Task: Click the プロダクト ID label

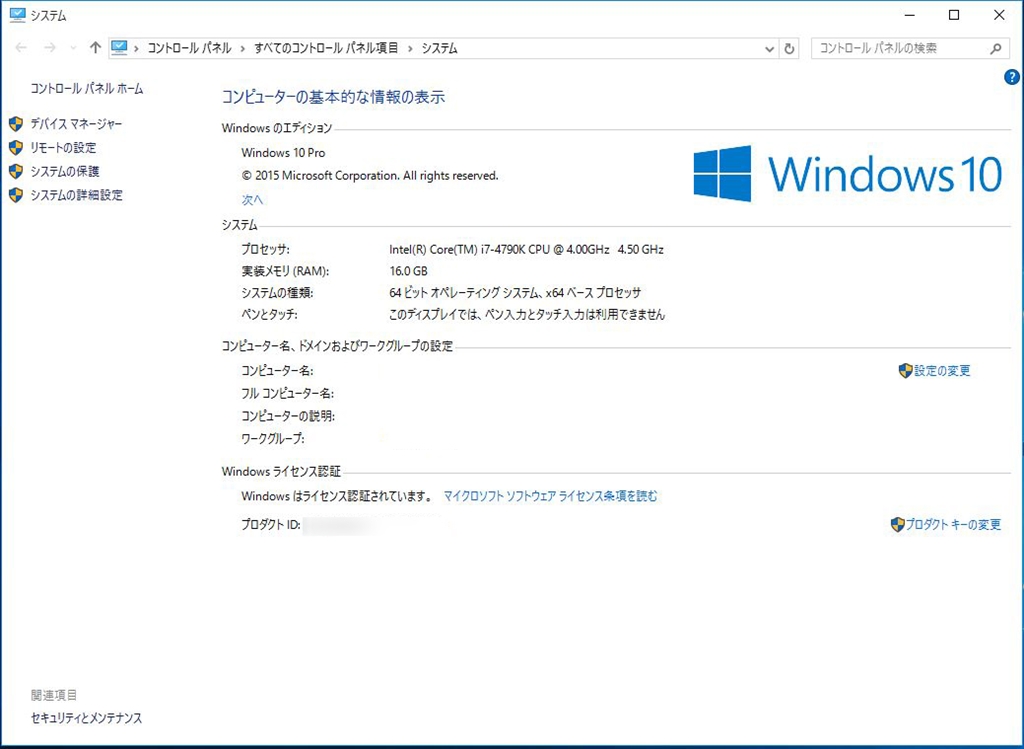Action: [270, 524]
